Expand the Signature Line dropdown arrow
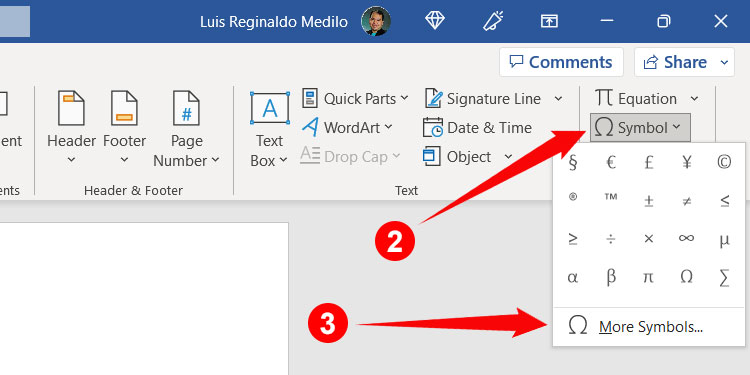Image resolution: width=750 pixels, height=375 pixels. pos(558,99)
